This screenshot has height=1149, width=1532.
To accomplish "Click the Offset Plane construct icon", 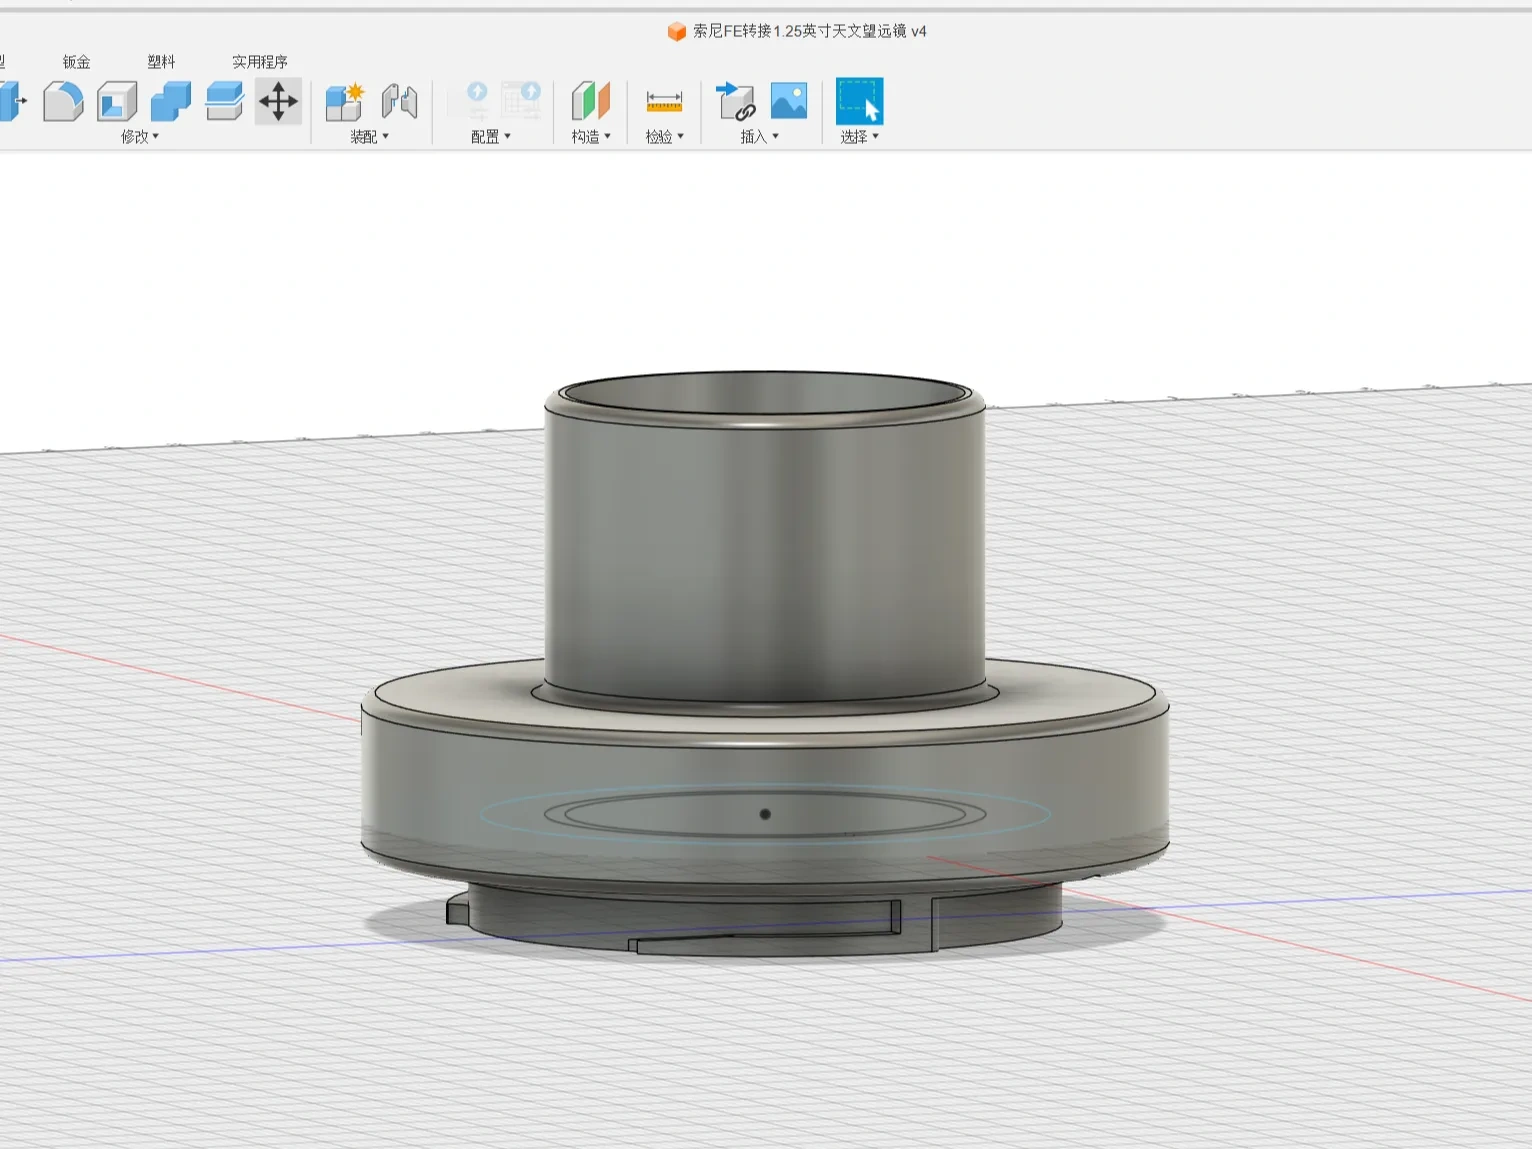I will (x=590, y=102).
